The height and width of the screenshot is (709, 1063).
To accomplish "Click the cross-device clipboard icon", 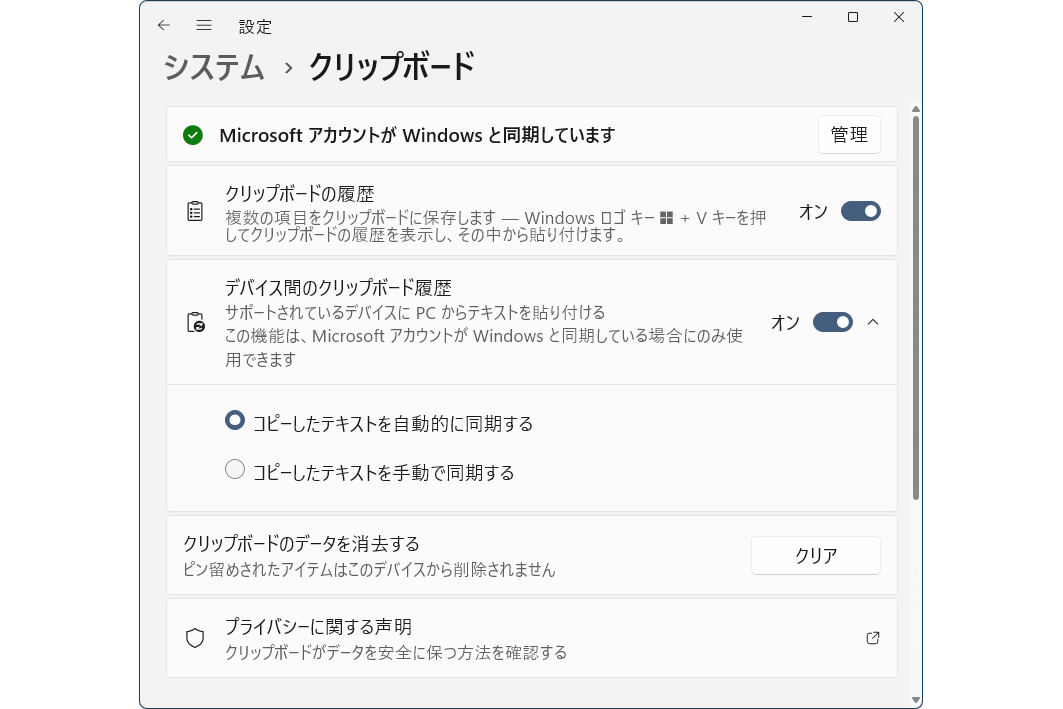I will coord(195,322).
